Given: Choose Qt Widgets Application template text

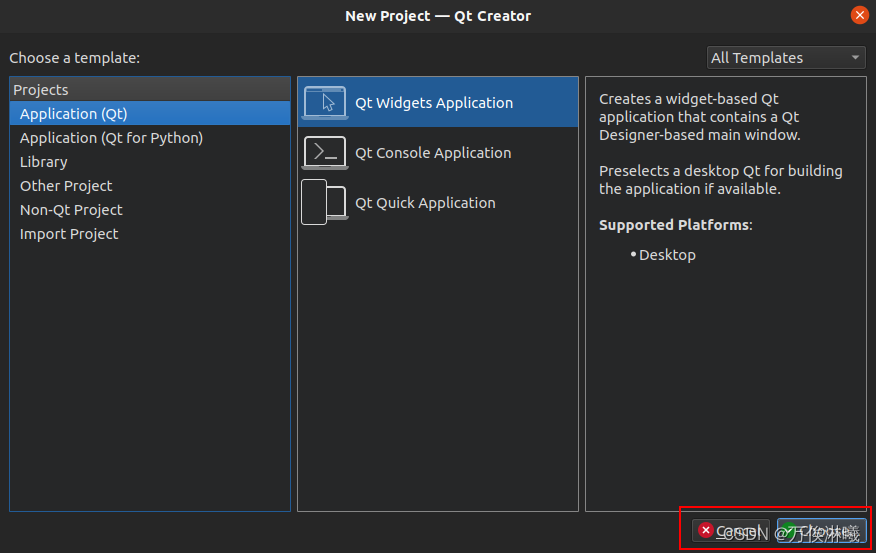Looking at the screenshot, I should pyautogui.click(x=434, y=103).
